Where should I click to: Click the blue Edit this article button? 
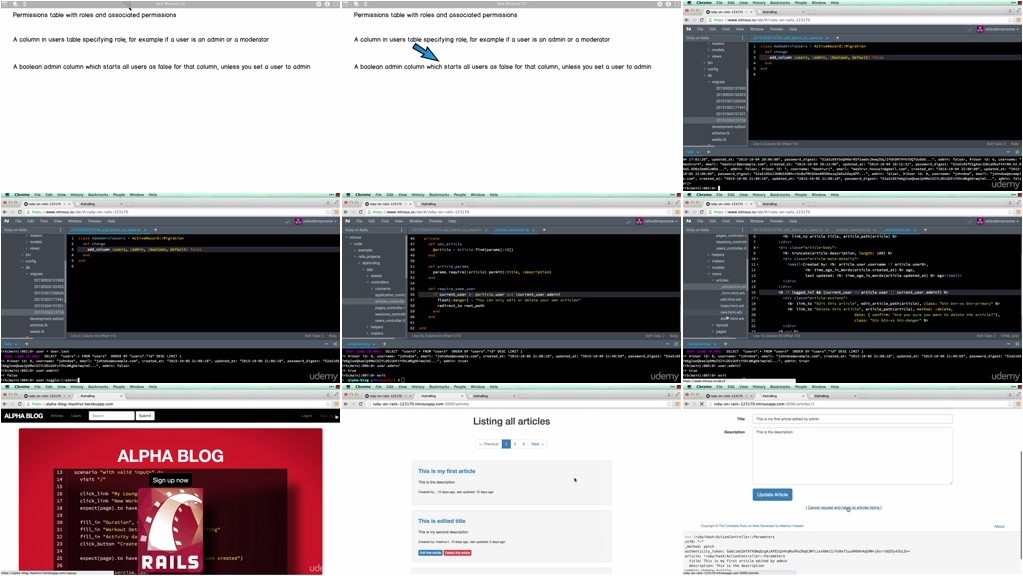coord(430,553)
